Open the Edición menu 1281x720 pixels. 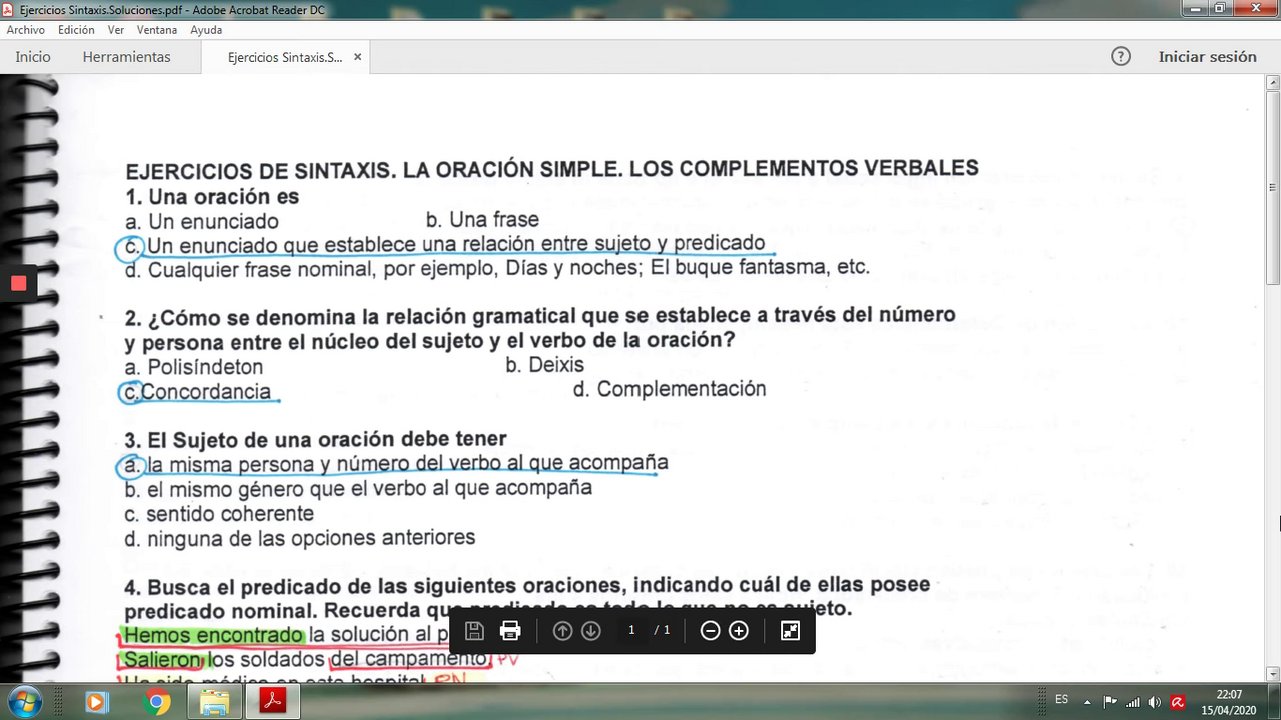[76, 30]
